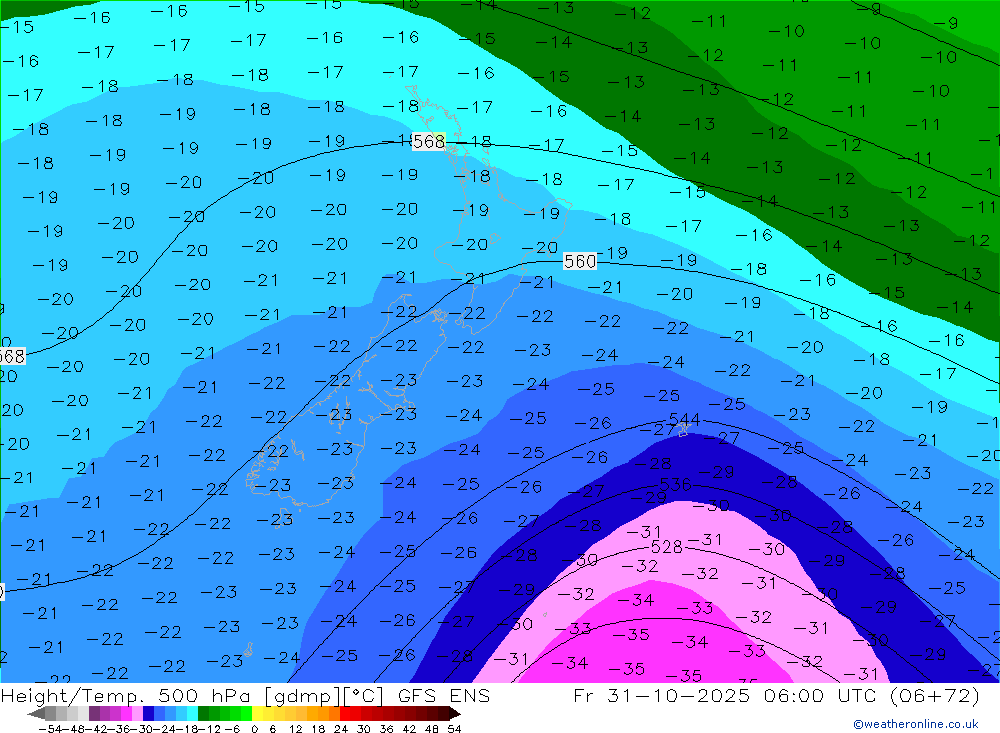Click the dark right arrow end of color scale
This screenshot has width=1000, height=733.
pos(455,713)
